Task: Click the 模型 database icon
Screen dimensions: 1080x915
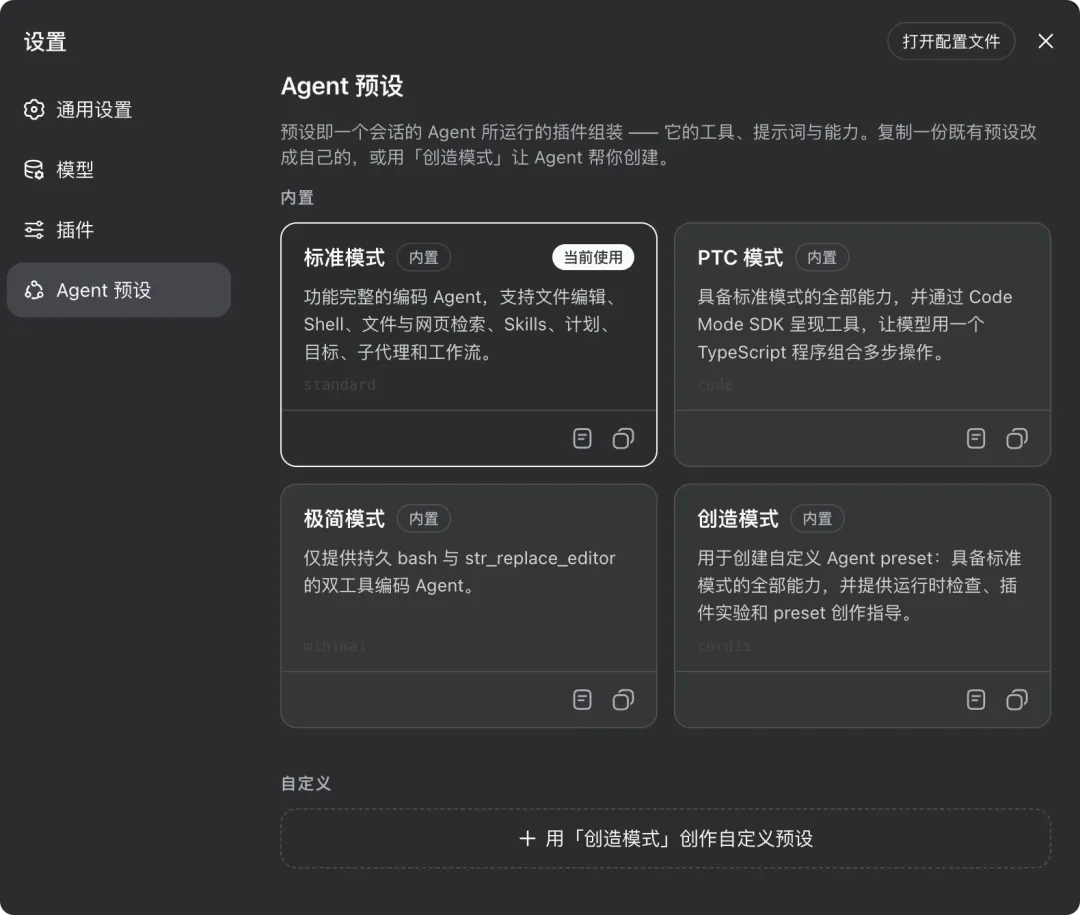Action: [34, 169]
